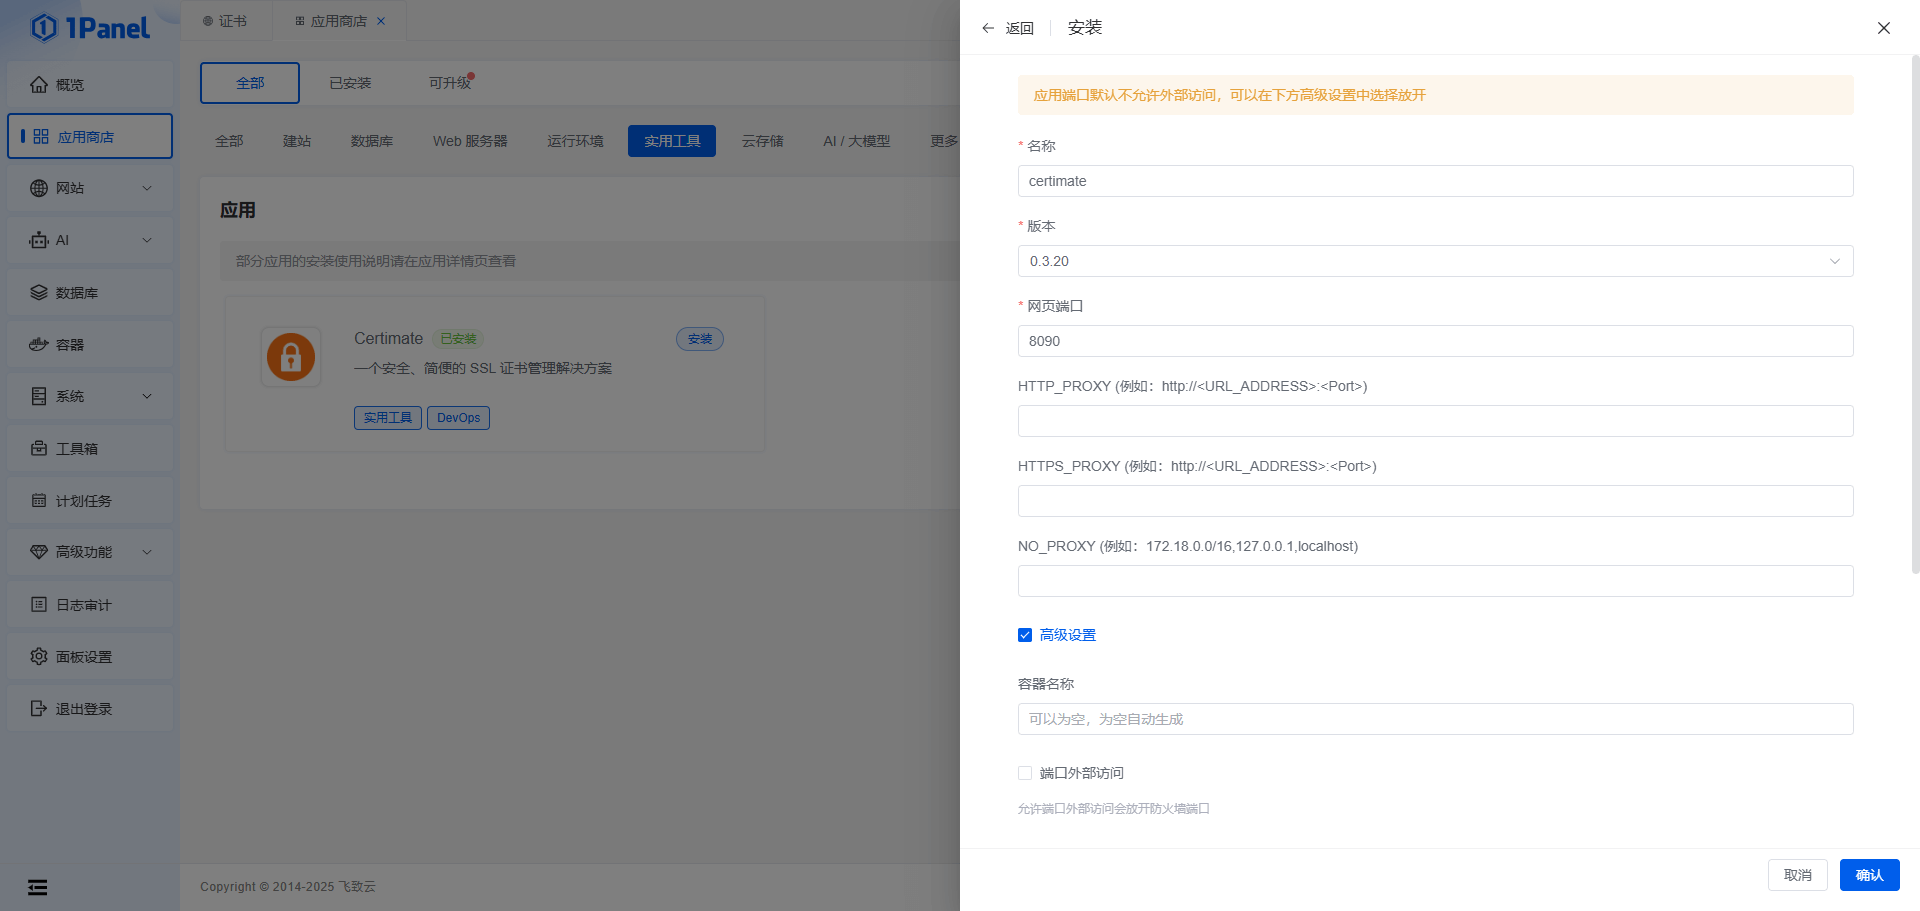
Task: Expand the 高级功能 sidebar menu
Action: point(90,552)
